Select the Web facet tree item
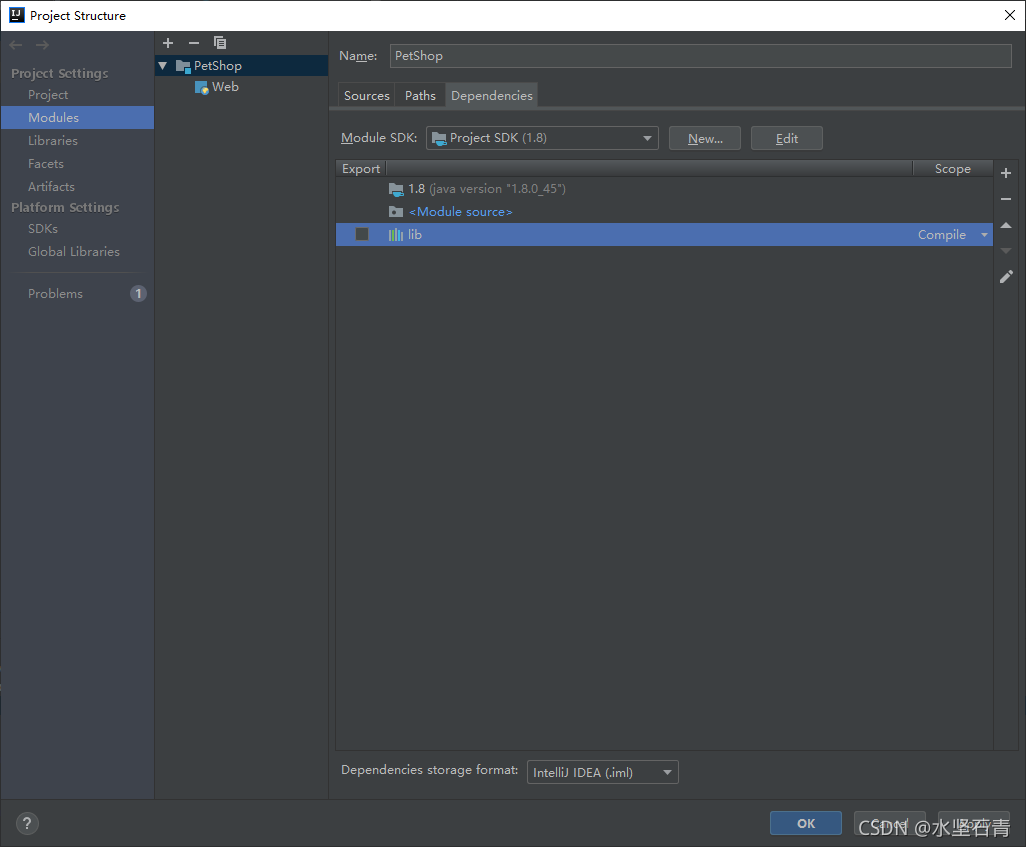1026x847 pixels. [225, 87]
